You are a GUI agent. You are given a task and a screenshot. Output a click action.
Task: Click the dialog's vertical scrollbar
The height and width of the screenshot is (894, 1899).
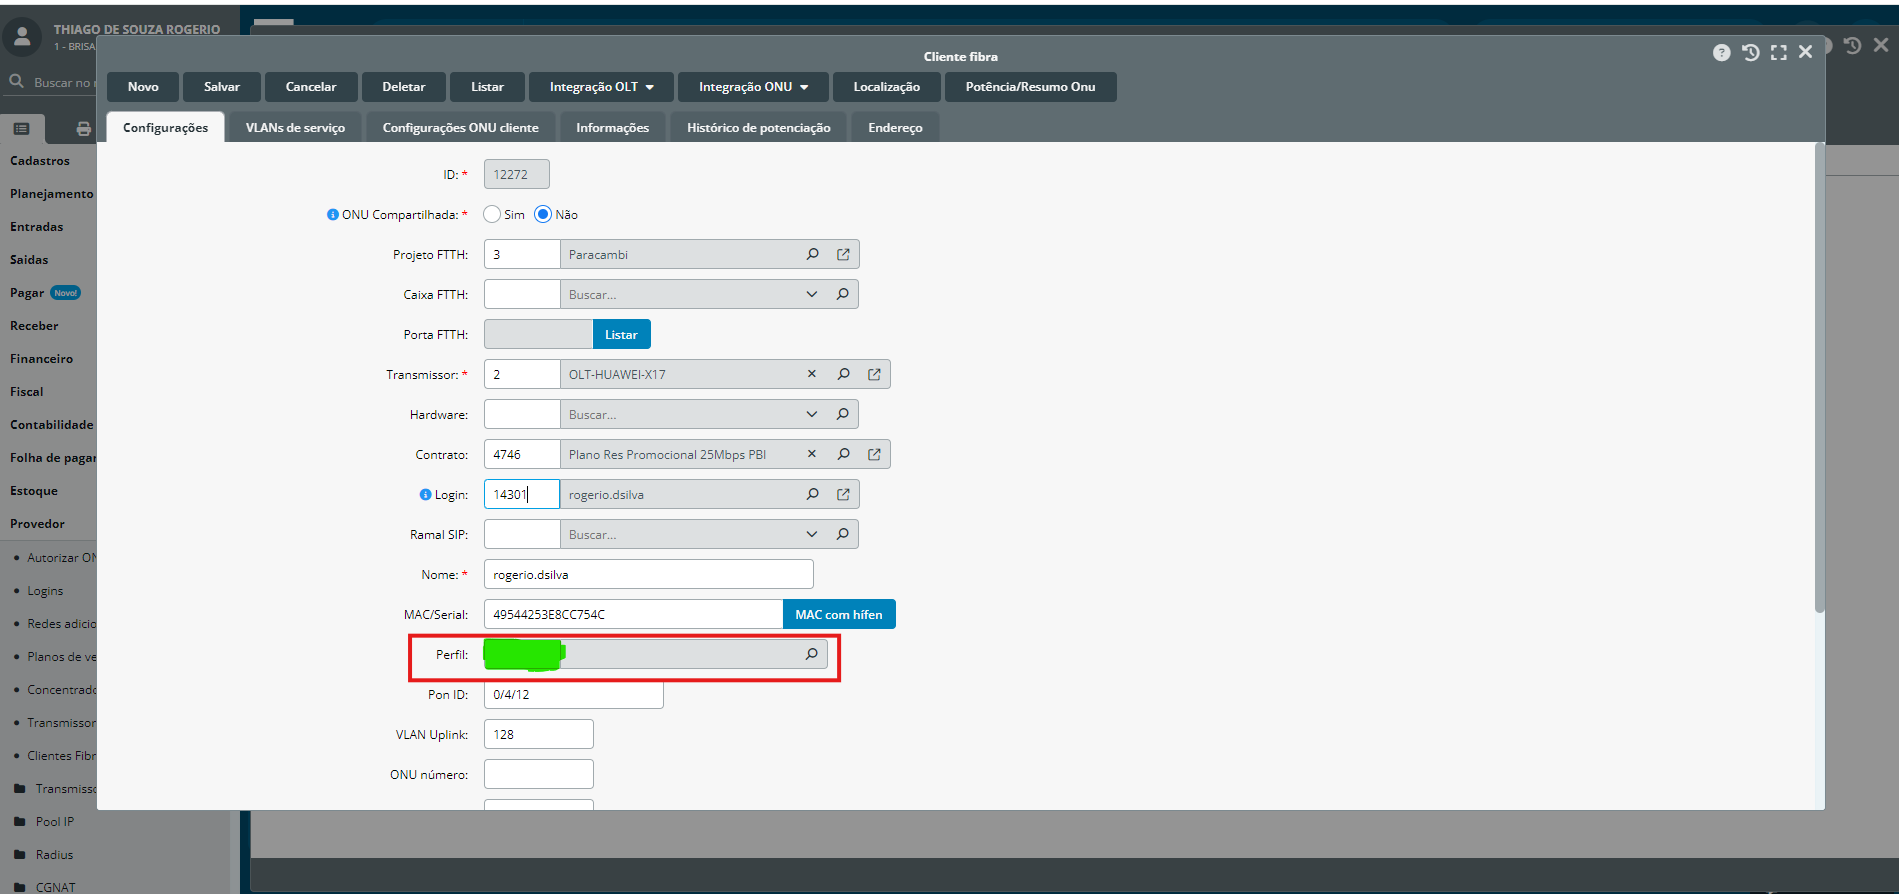tap(1819, 380)
